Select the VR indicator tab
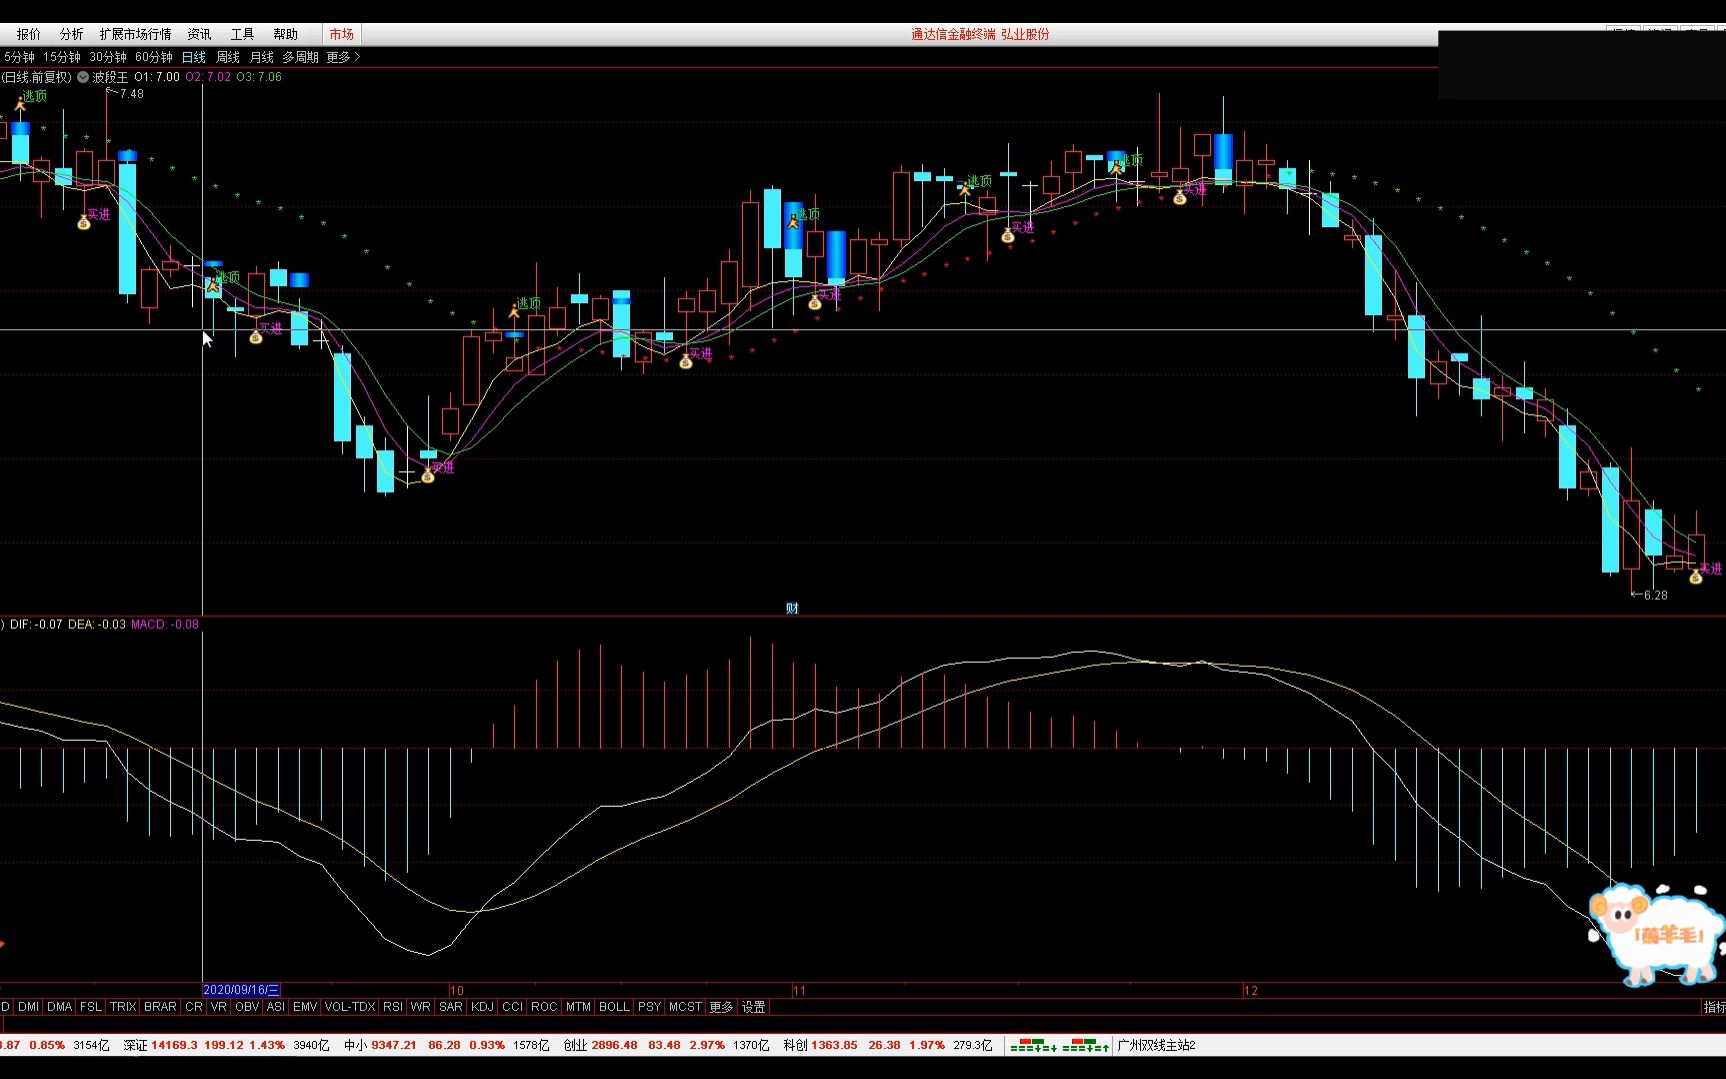This screenshot has width=1726, height=1079. click(x=219, y=1007)
